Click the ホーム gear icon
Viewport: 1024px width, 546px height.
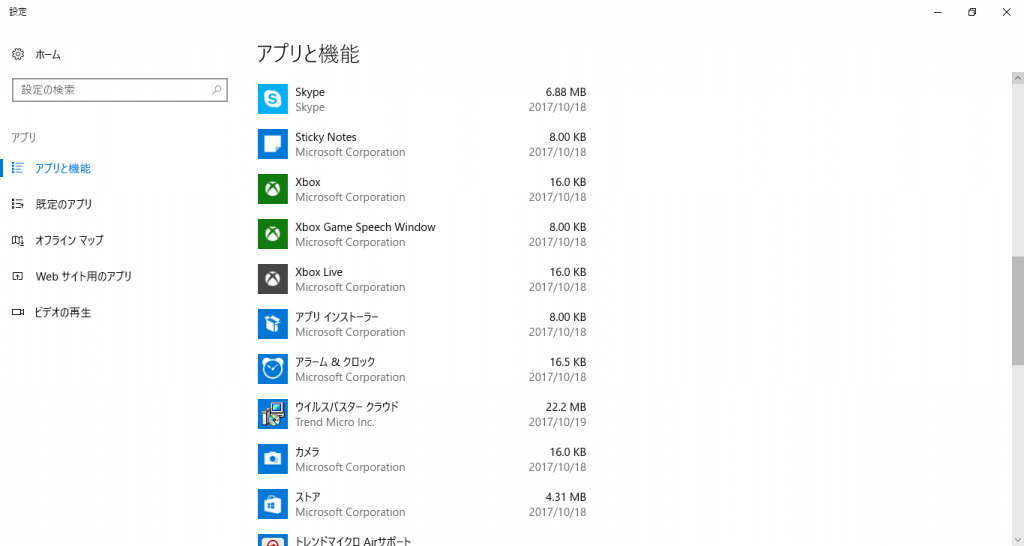(x=18, y=54)
